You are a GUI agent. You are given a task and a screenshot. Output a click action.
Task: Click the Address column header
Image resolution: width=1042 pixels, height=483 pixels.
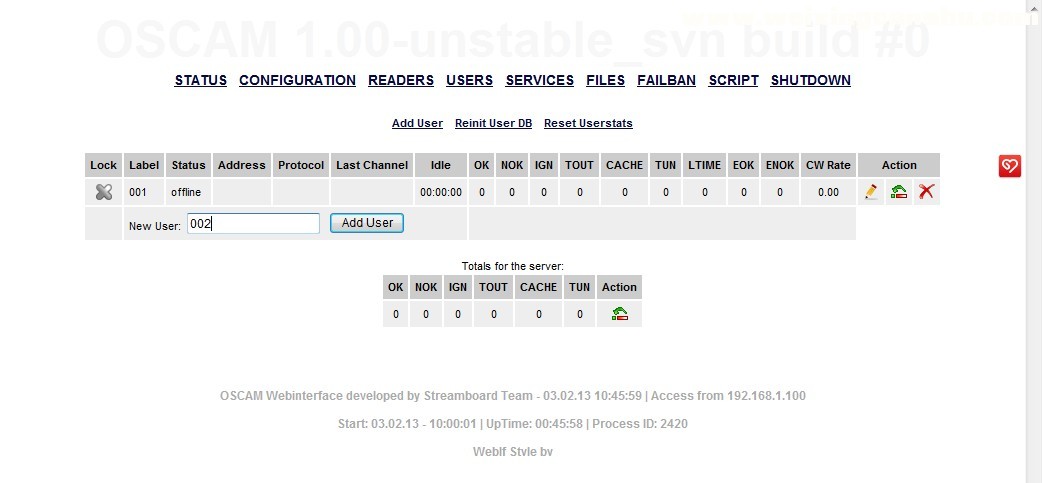coord(242,165)
